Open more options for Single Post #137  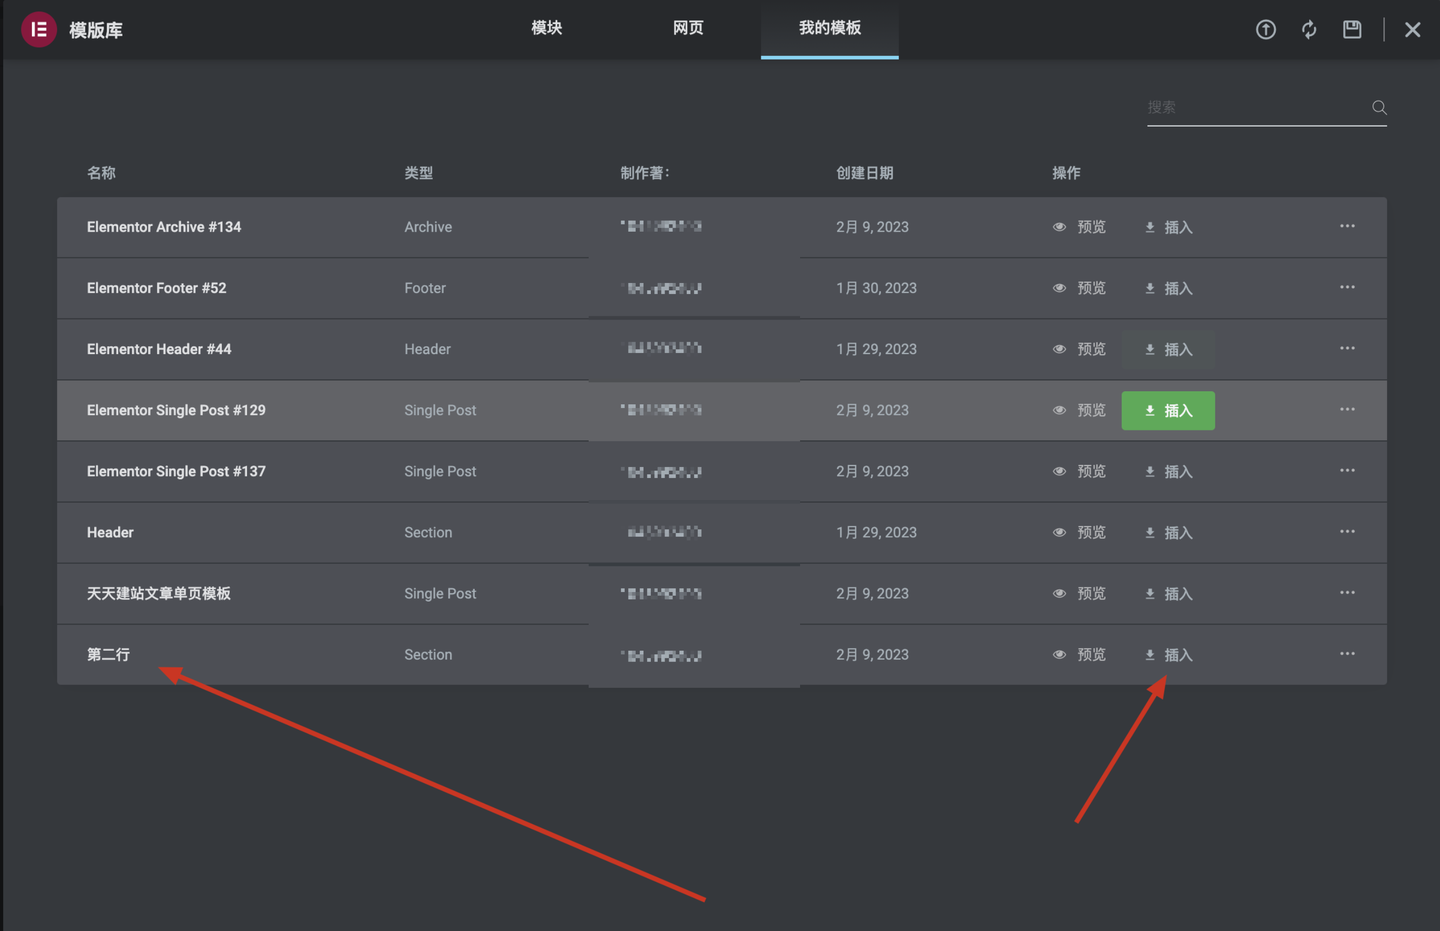1347,470
